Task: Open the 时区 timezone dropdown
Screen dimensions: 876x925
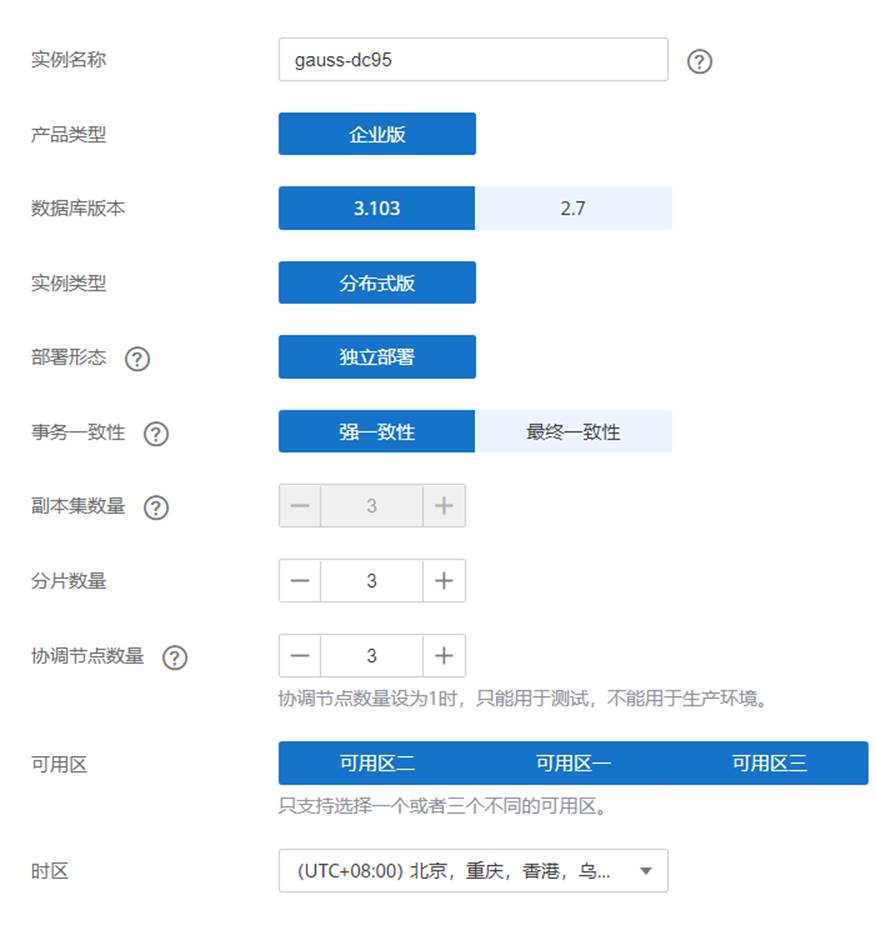Action: tap(473, 871)
